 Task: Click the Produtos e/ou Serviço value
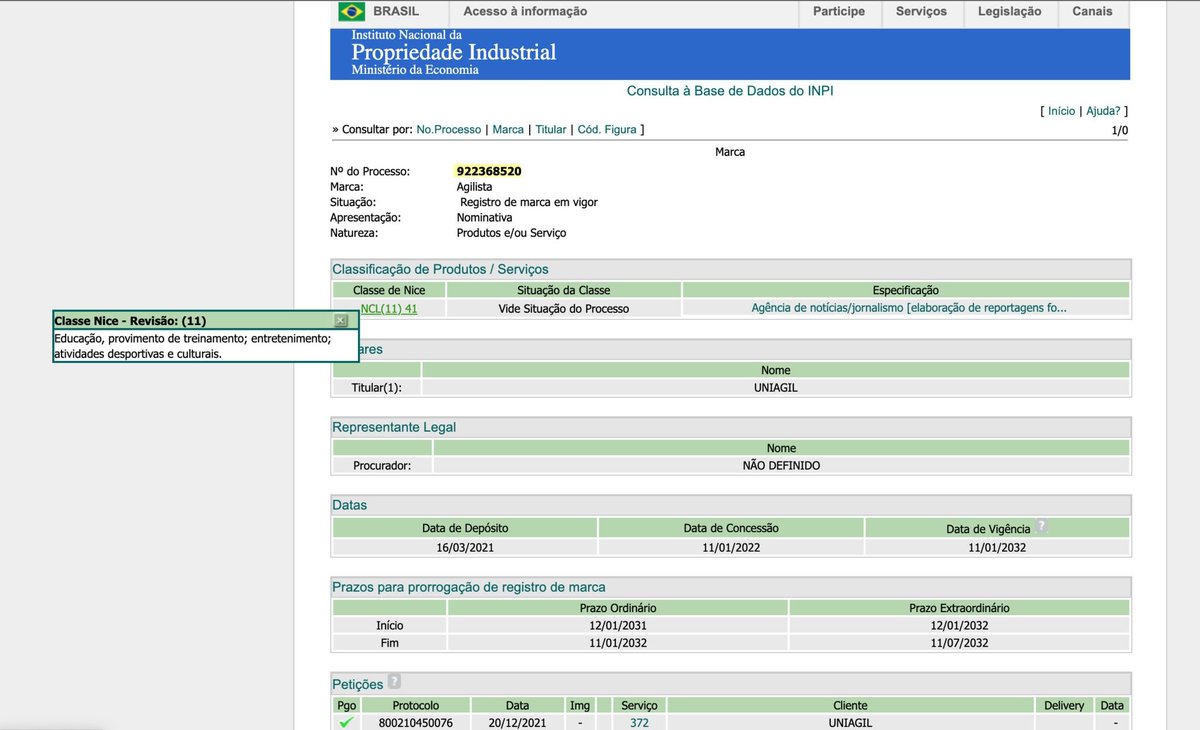[x=511, y=233]
